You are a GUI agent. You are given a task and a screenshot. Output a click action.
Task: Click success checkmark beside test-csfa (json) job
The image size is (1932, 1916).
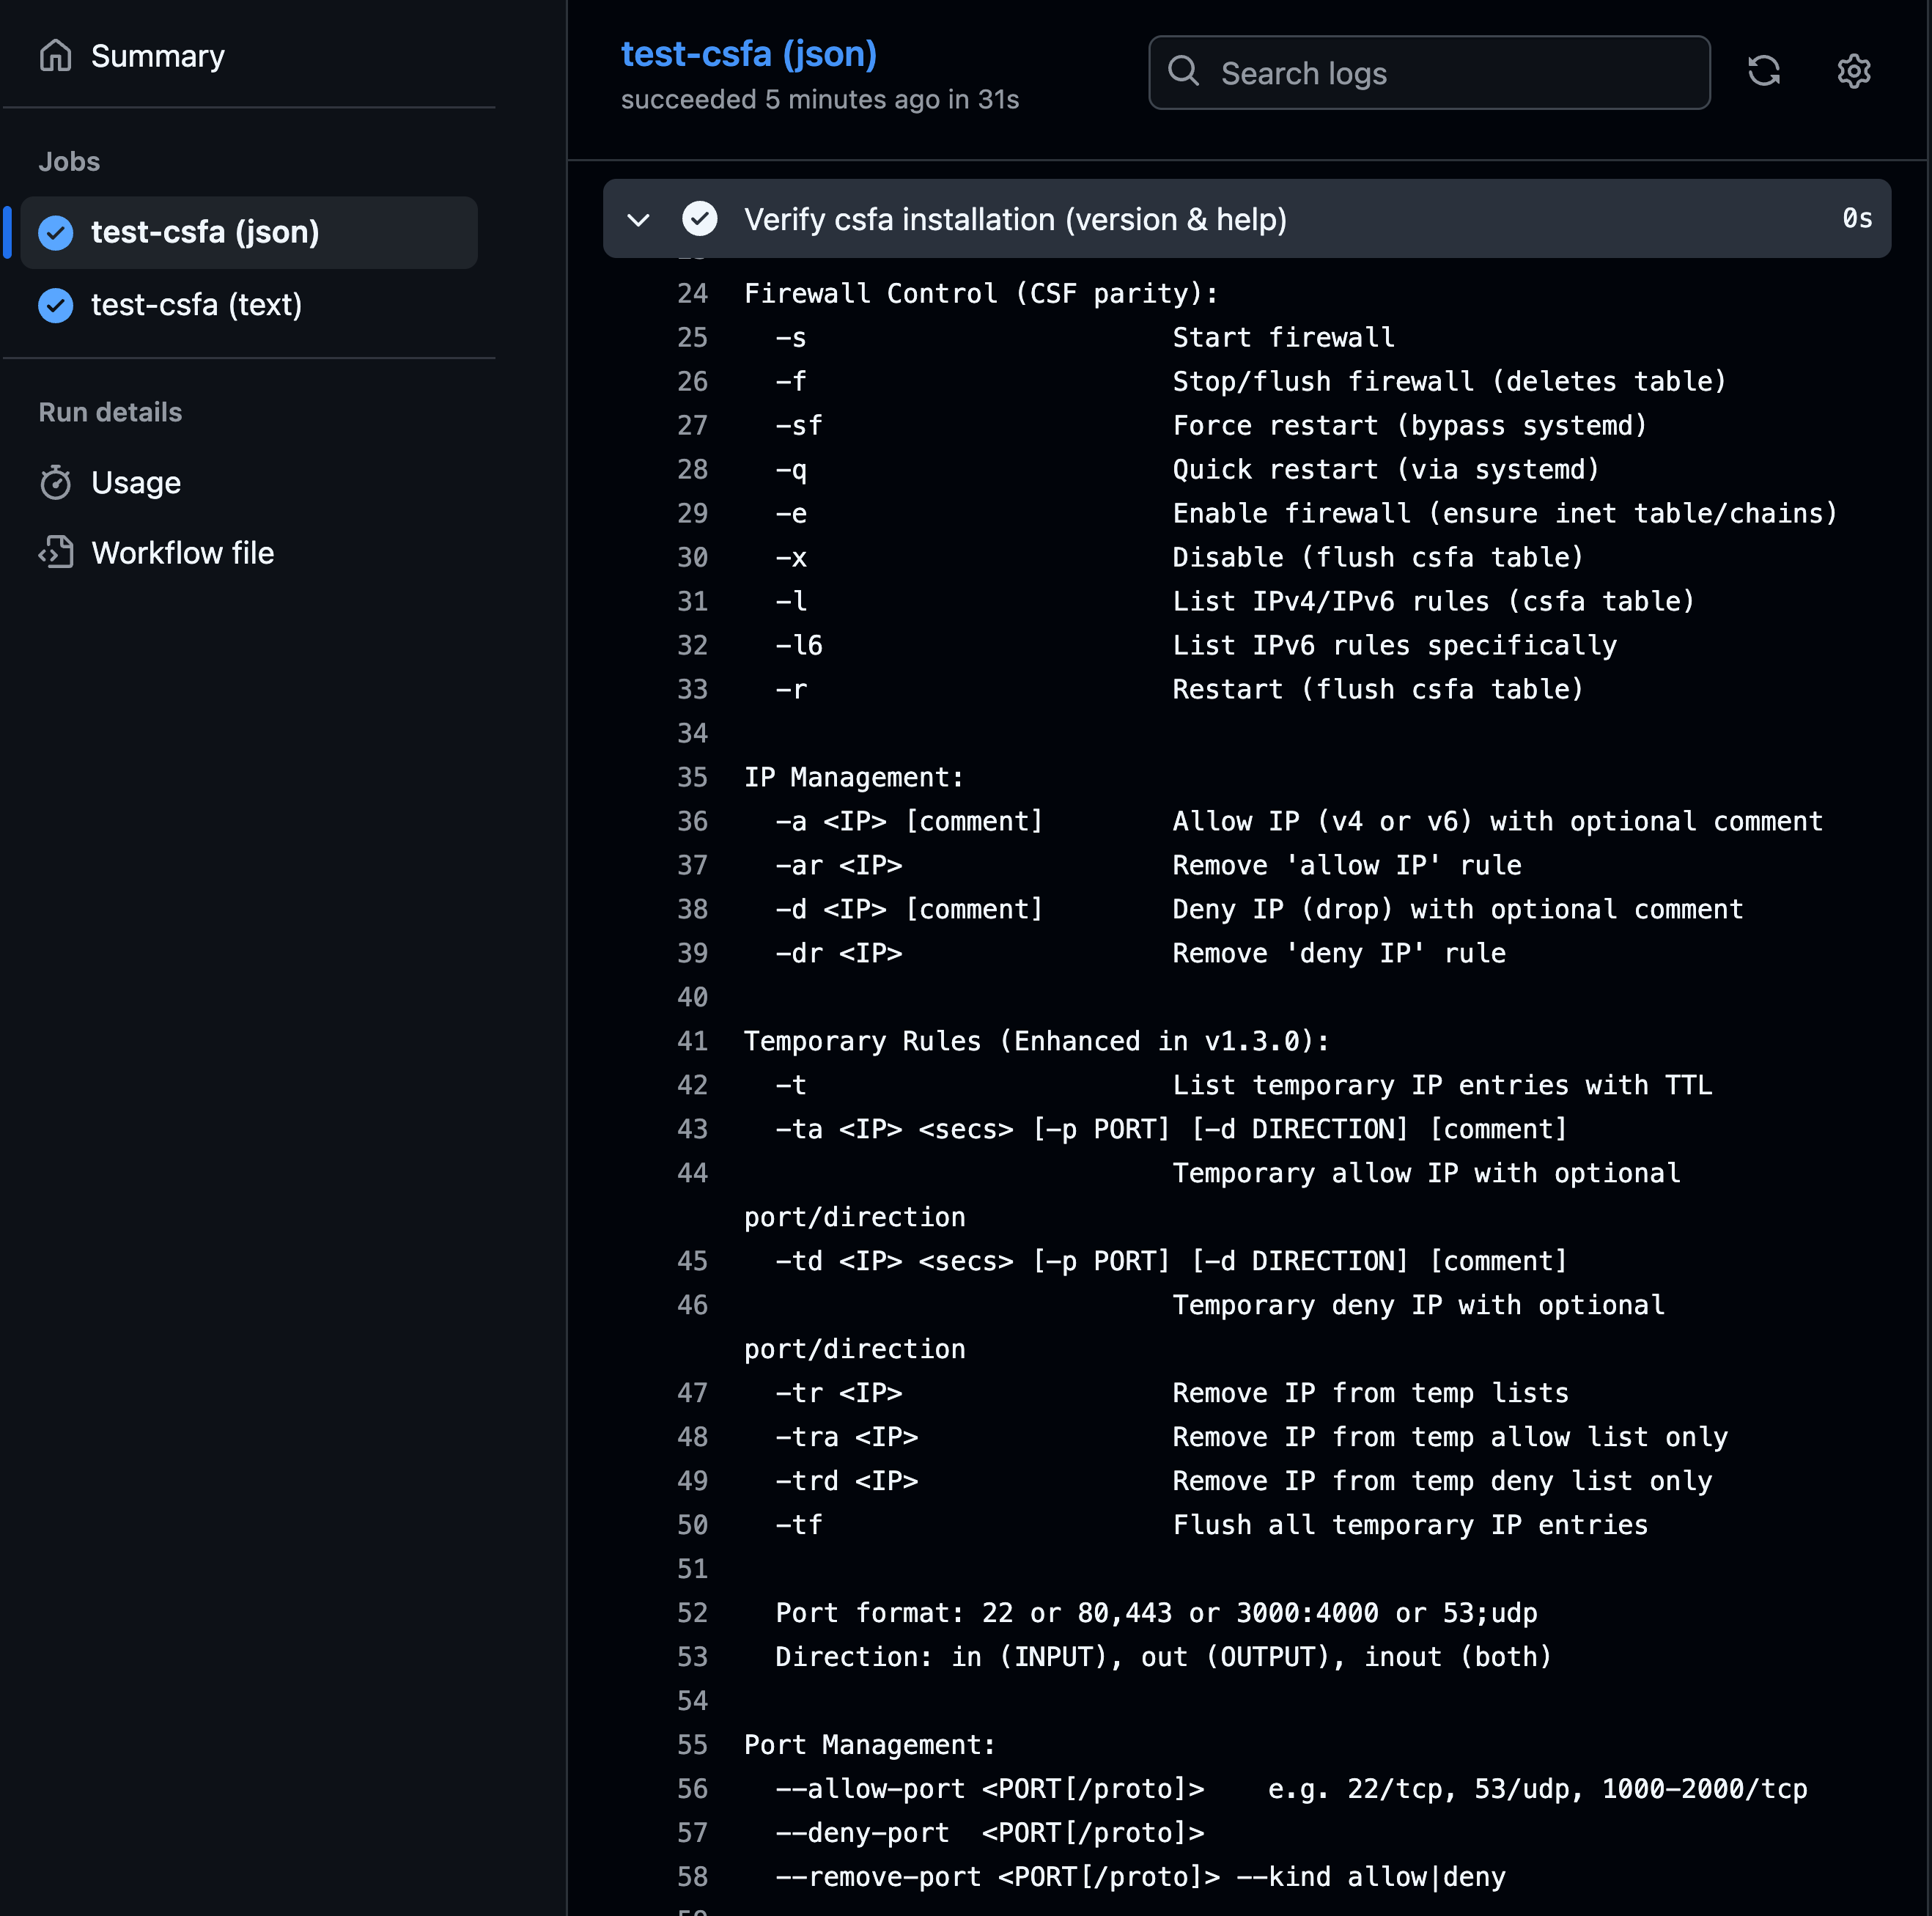coord(56,232)
